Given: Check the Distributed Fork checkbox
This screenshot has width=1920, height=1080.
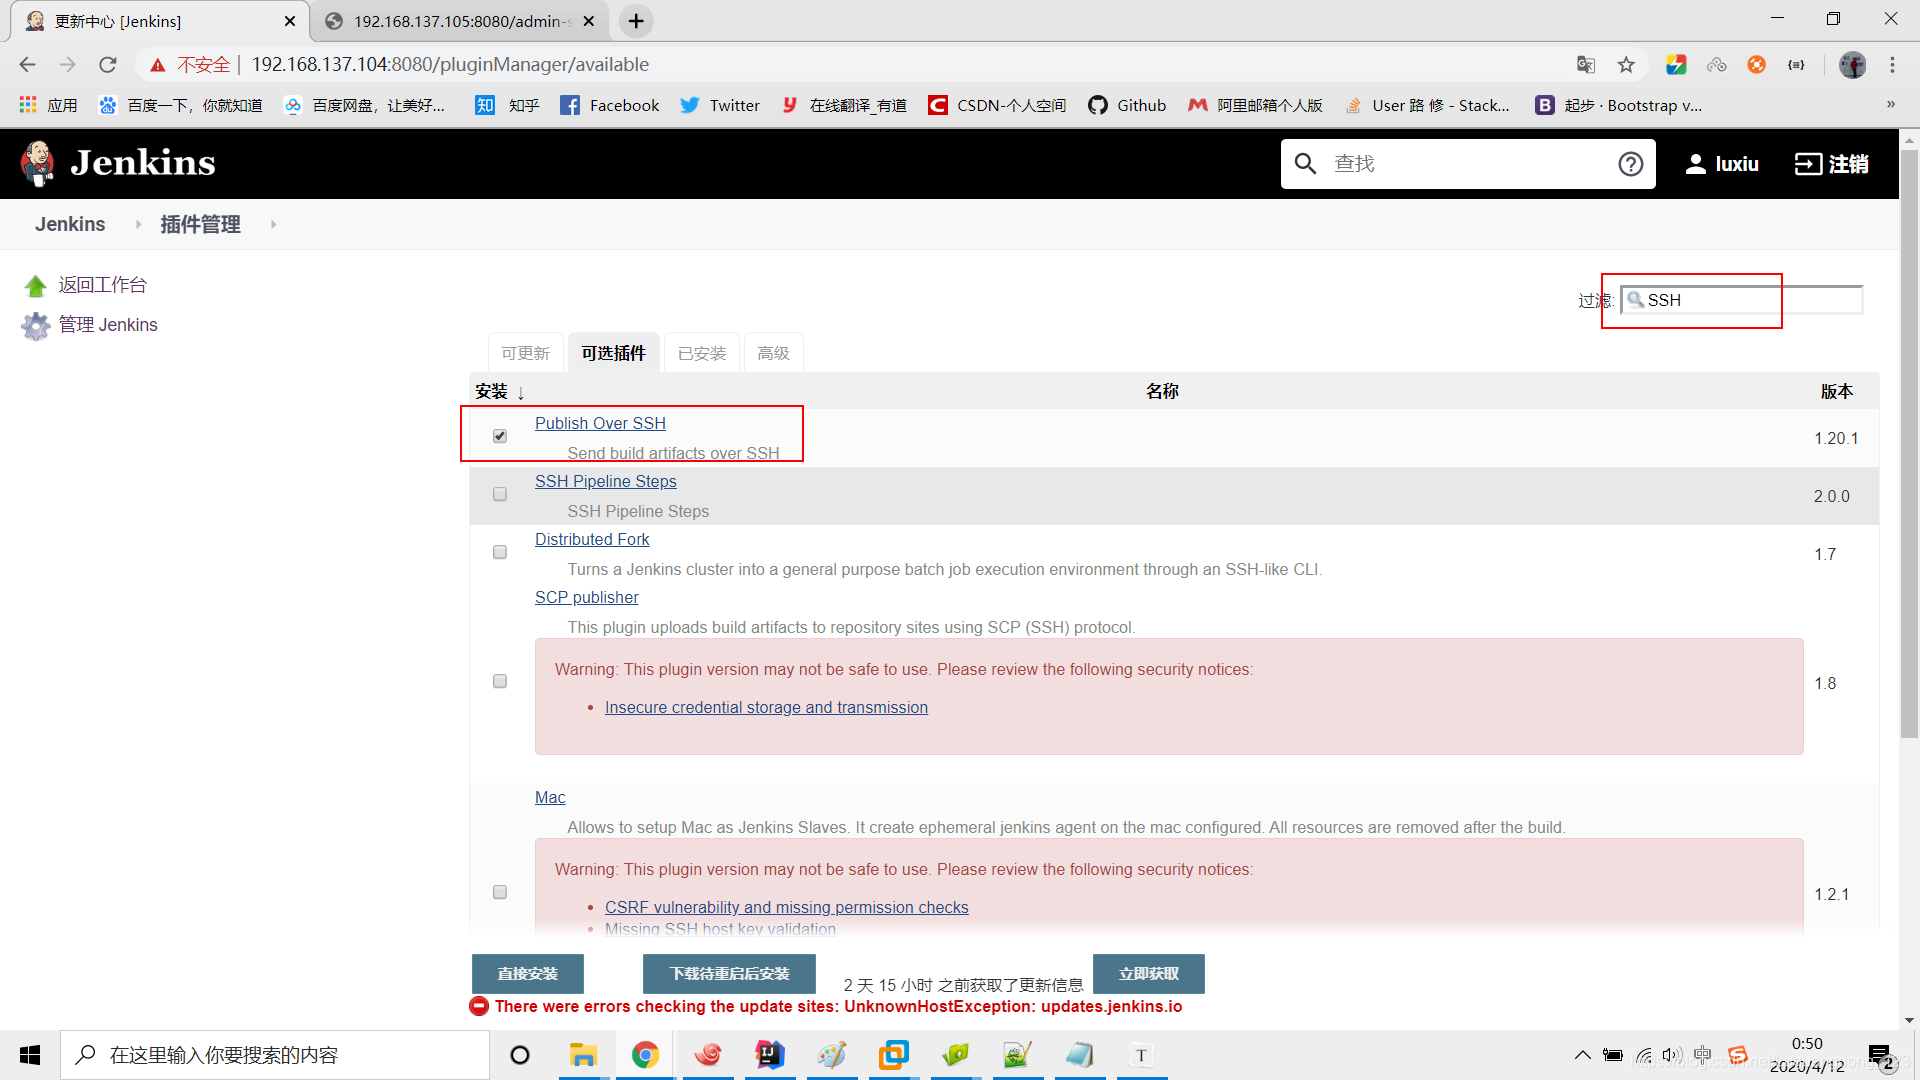Looking at the screenshot, I should pos(500,552).
